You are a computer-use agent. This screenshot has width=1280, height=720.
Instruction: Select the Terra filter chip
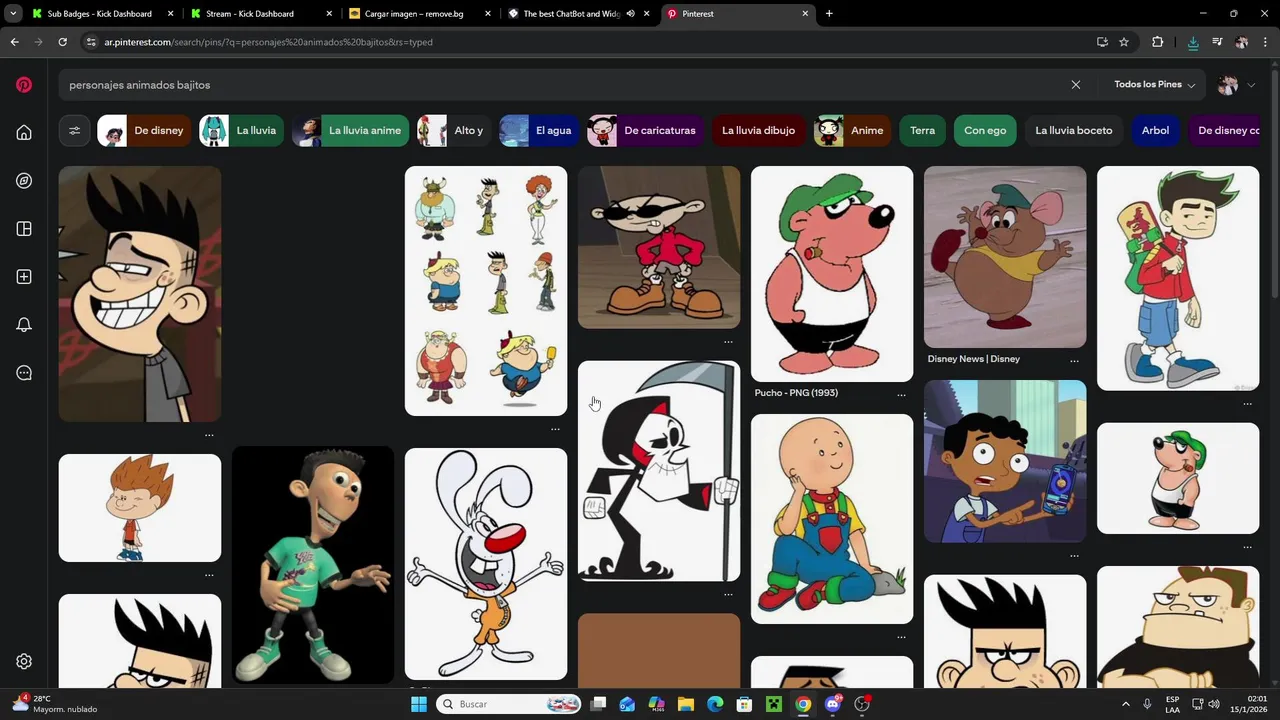click(x=922, y=130)
